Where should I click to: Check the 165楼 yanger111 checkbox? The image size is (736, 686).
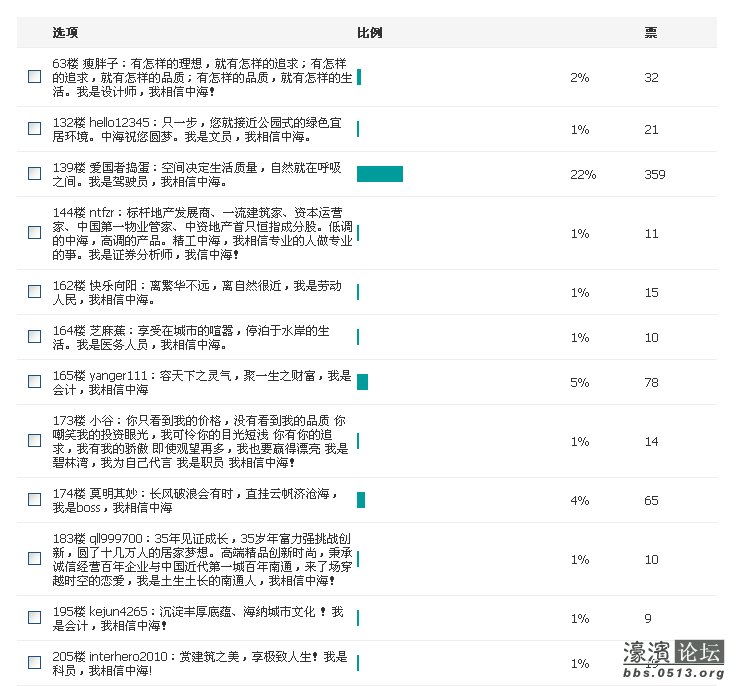(x=34, y=382)
